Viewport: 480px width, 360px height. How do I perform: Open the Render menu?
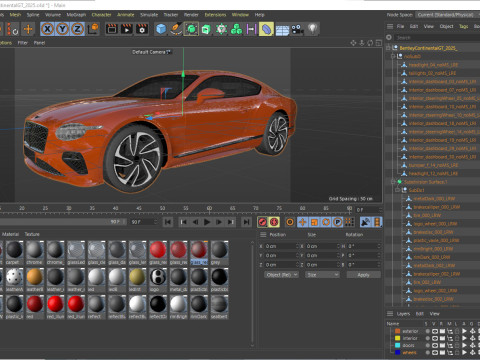click(x=191, y=15)
